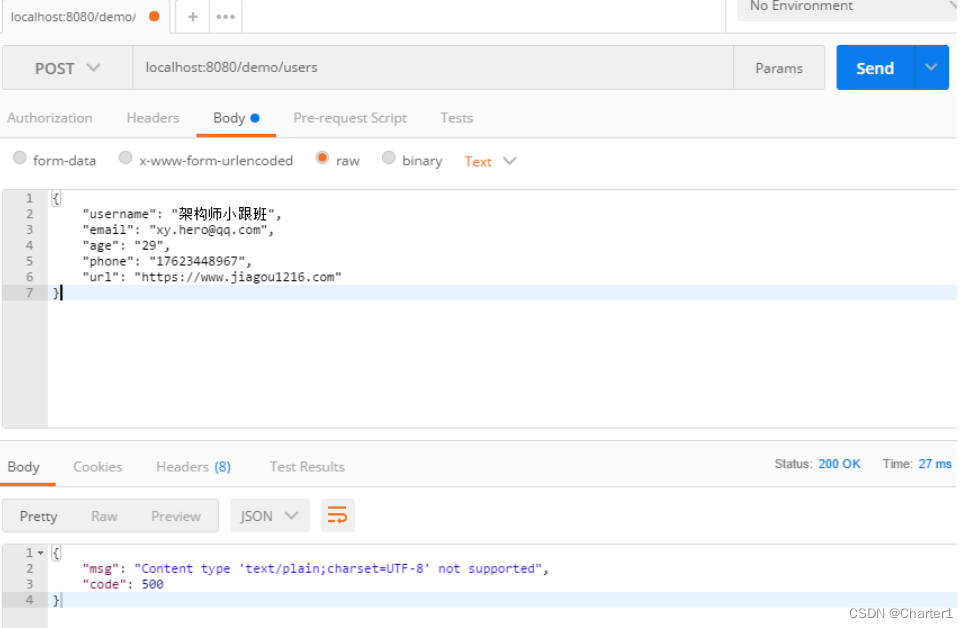
Task: Select the form-data radio button
Action: click(x=20, y=158)
